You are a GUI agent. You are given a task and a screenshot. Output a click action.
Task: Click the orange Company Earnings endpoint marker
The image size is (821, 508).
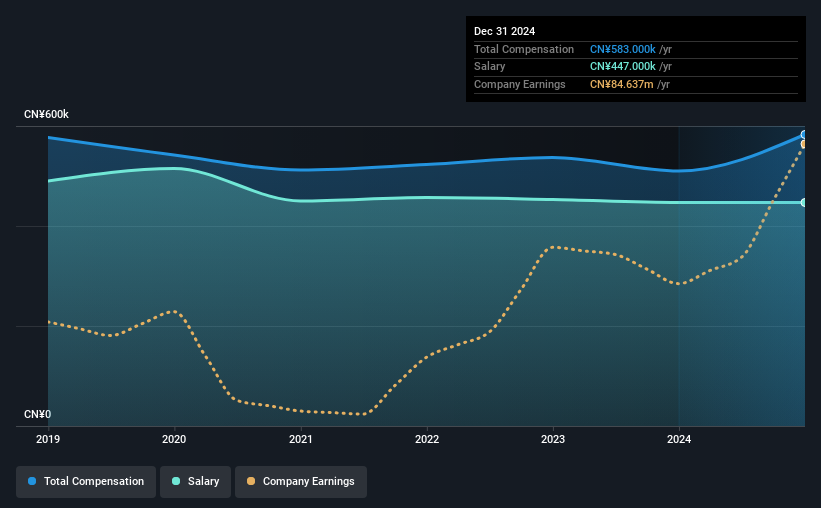(803, 144)
